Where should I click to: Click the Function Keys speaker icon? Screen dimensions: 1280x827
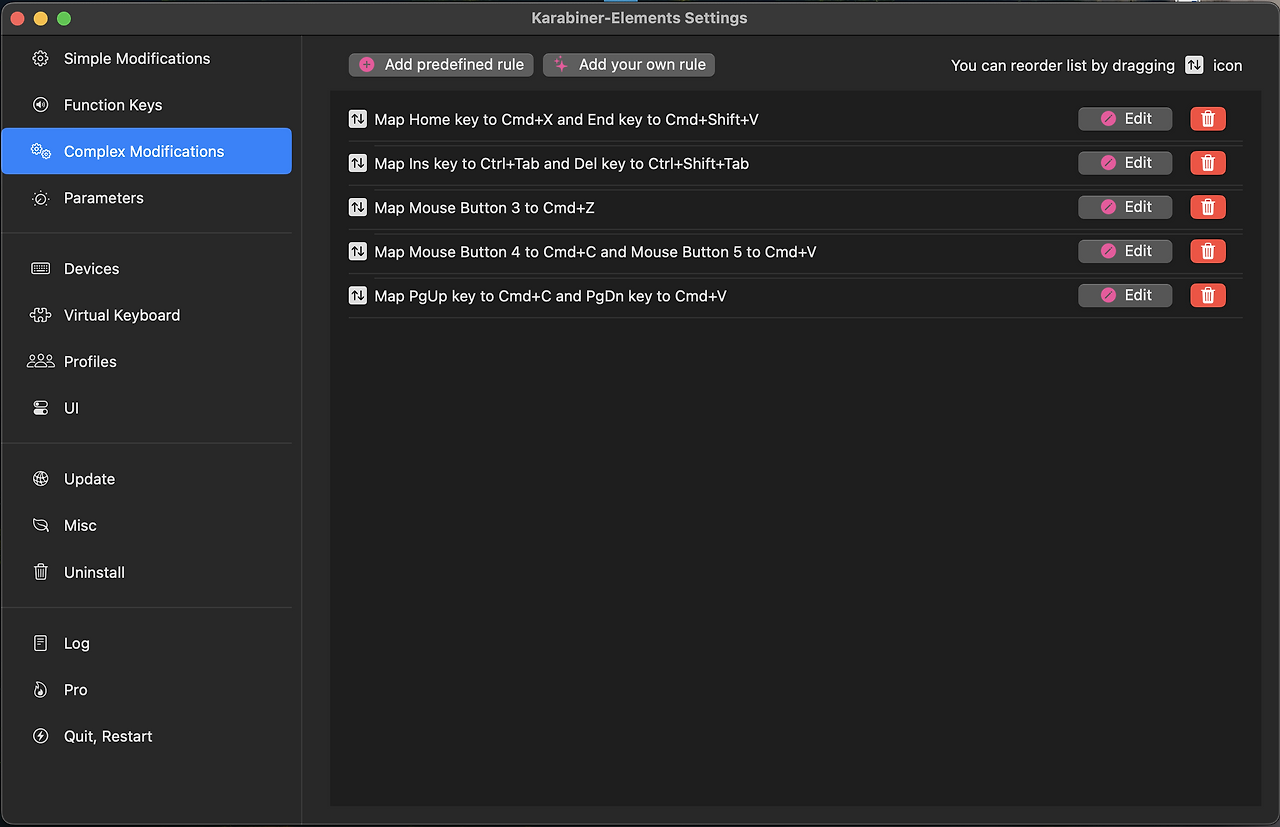tap(40, 105)
